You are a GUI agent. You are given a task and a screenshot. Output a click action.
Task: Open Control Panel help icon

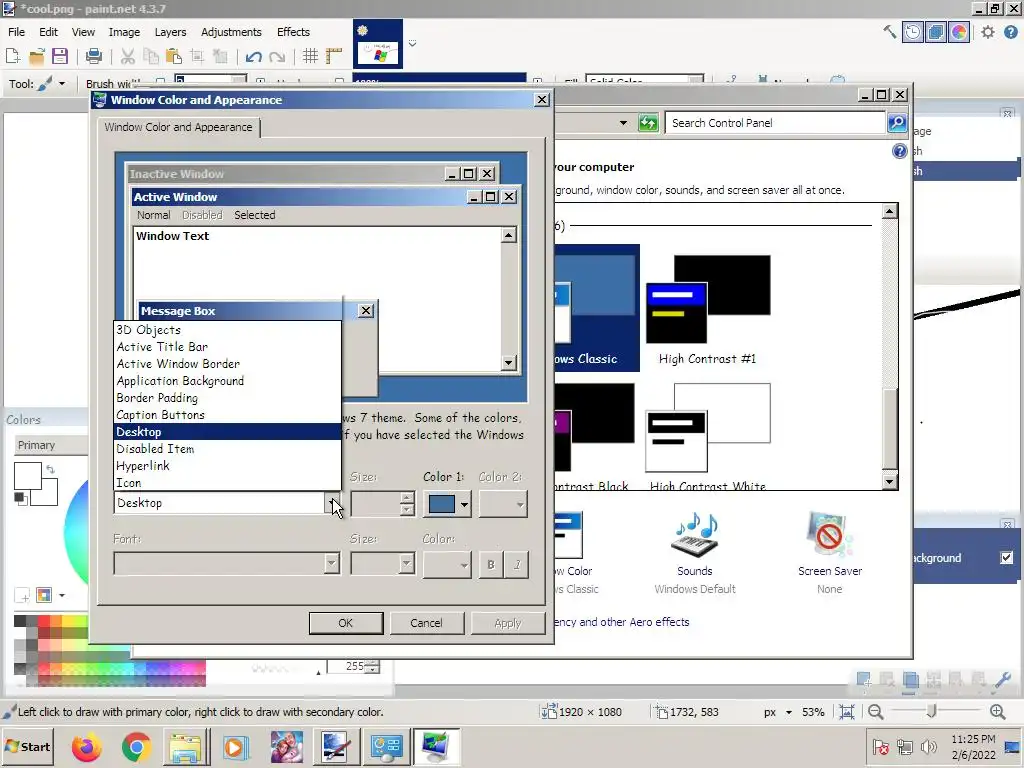tap(899, 152)
